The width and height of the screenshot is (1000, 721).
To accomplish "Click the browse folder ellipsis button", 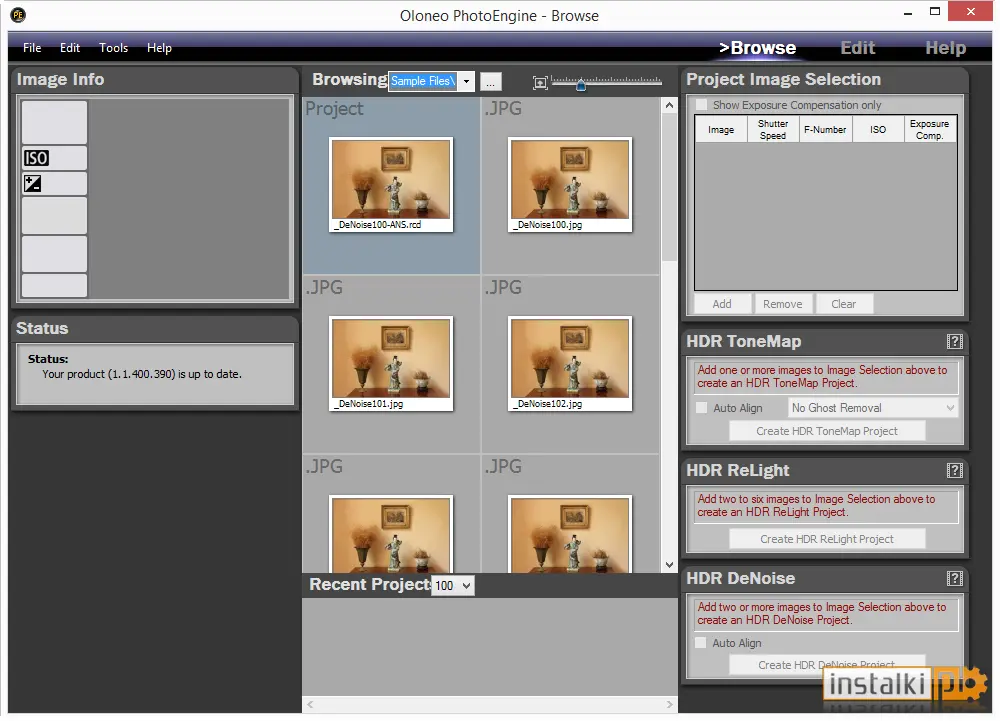I will (x=490, y=82).
